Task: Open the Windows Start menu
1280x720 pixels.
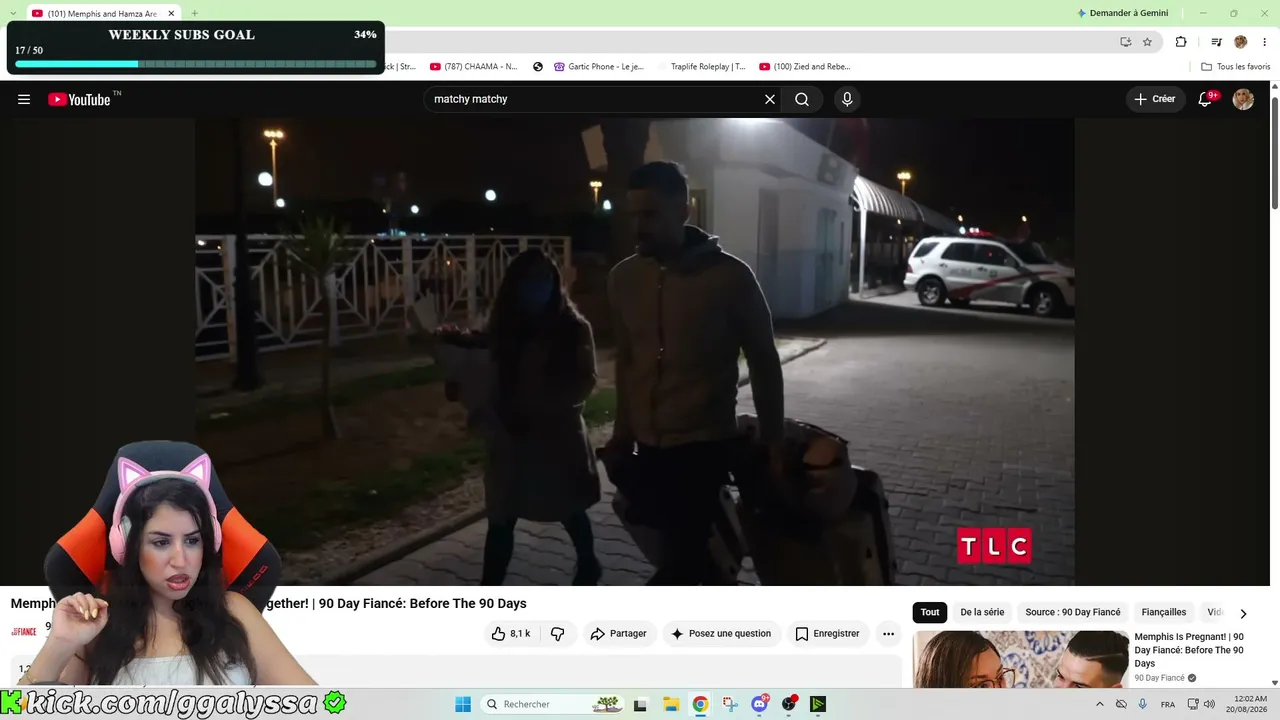Action: [x=463, y=704]
